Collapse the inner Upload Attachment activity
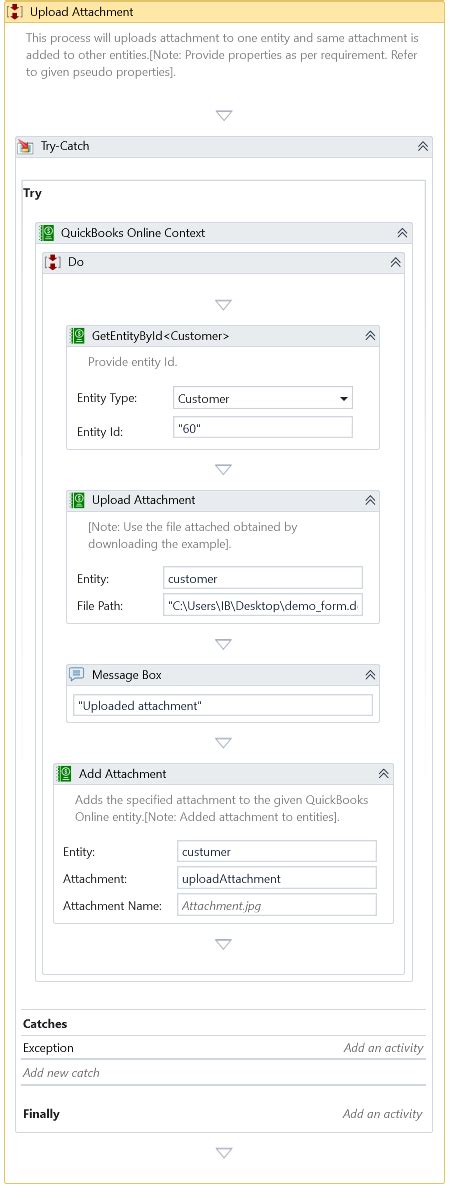The width and height of the screenshot is (450, 1189). point(370,500)
